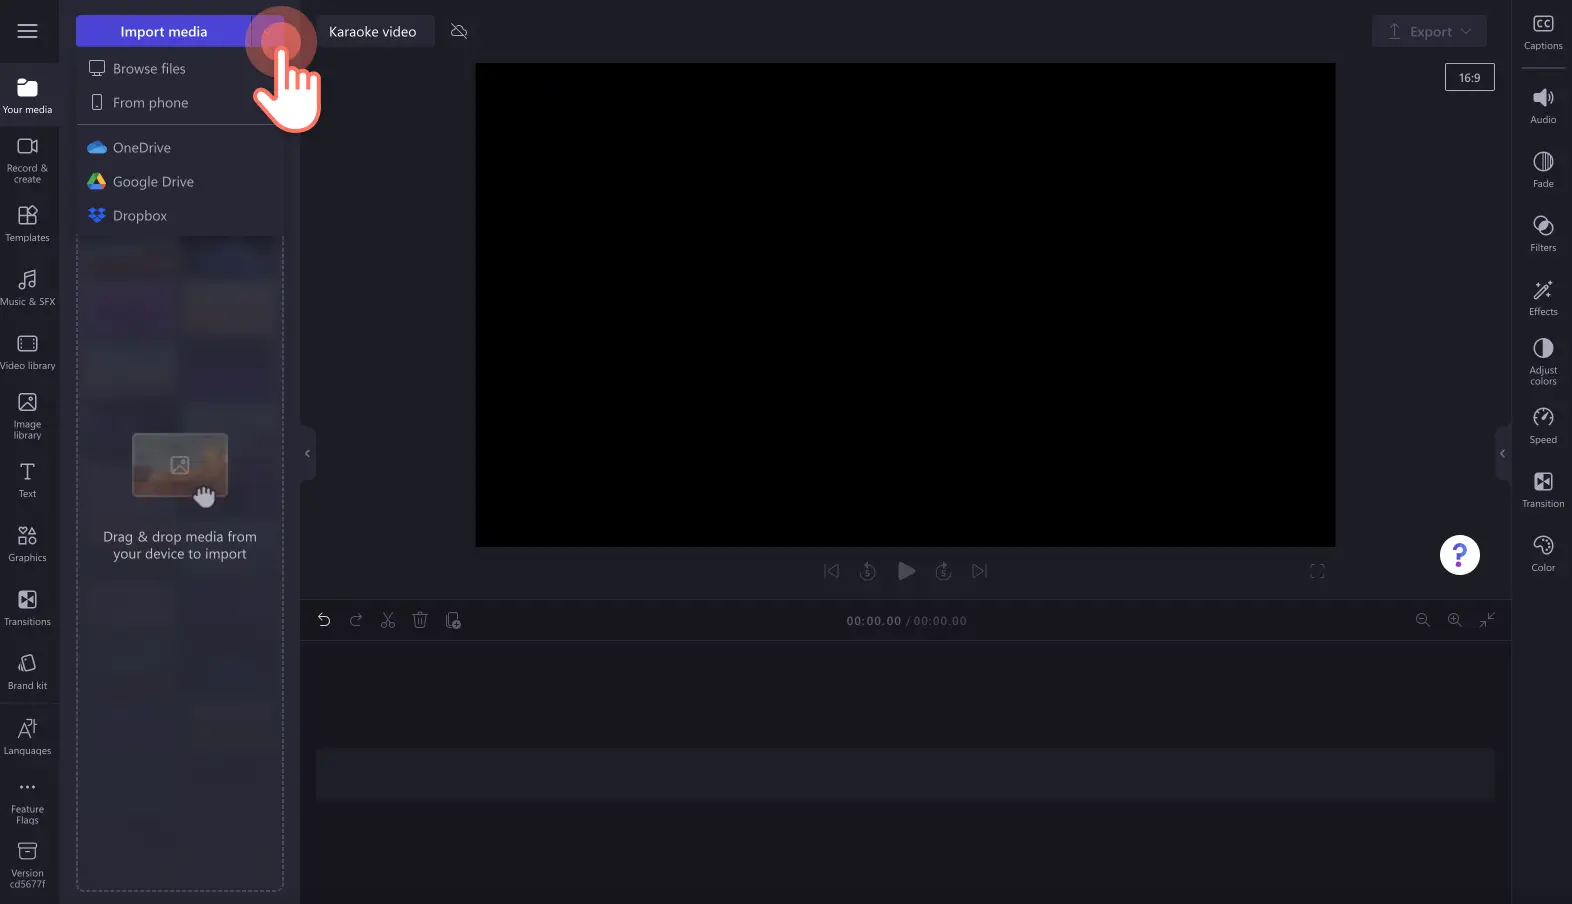
Task: Click the split scissors icon
Action: click(x=388, y=621)
